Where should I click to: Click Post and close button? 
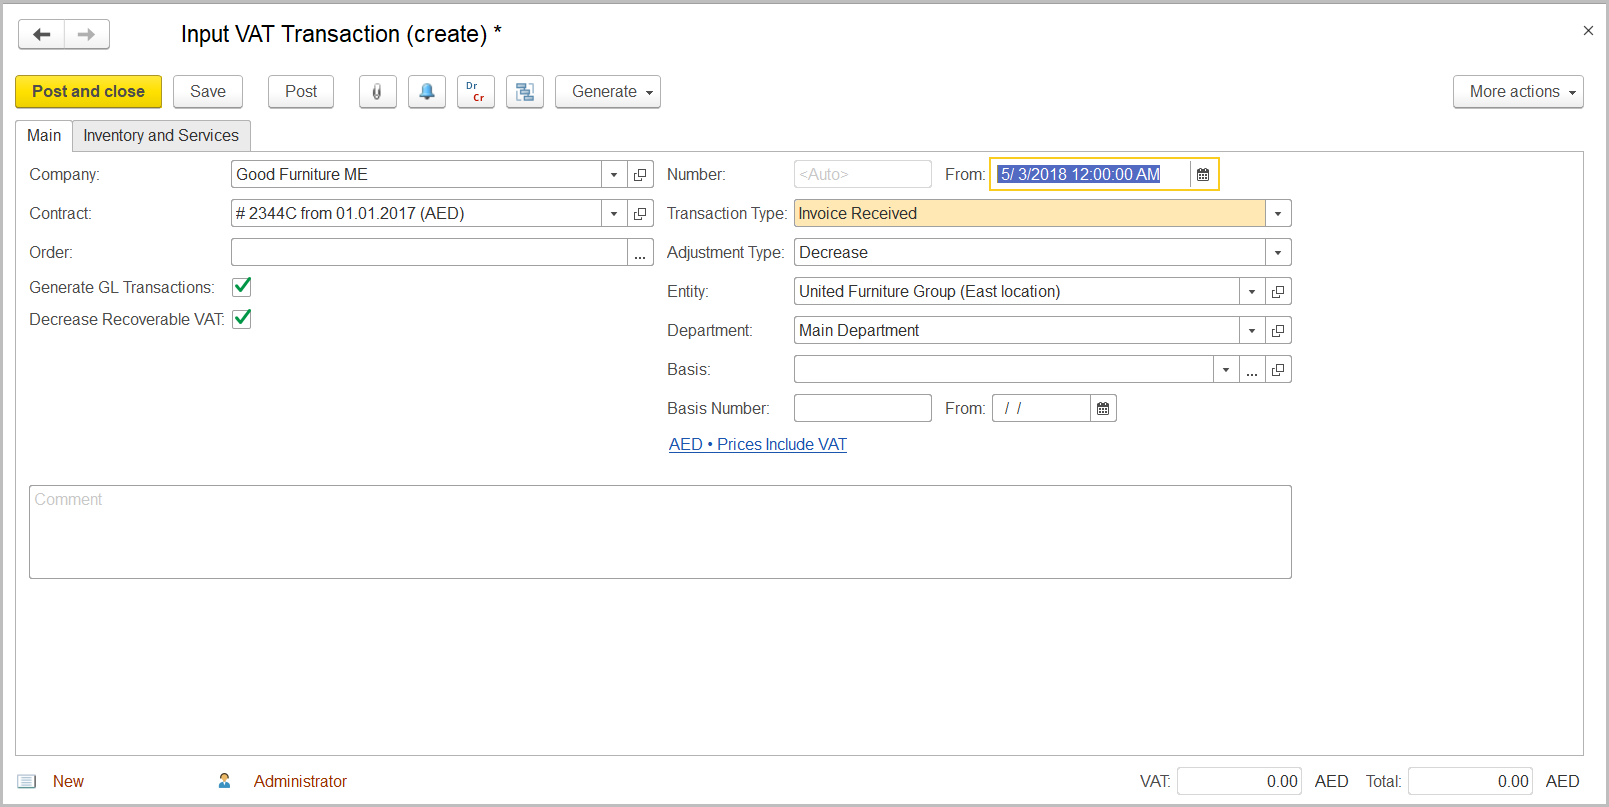pyautogui.click(x=88, y=92)
